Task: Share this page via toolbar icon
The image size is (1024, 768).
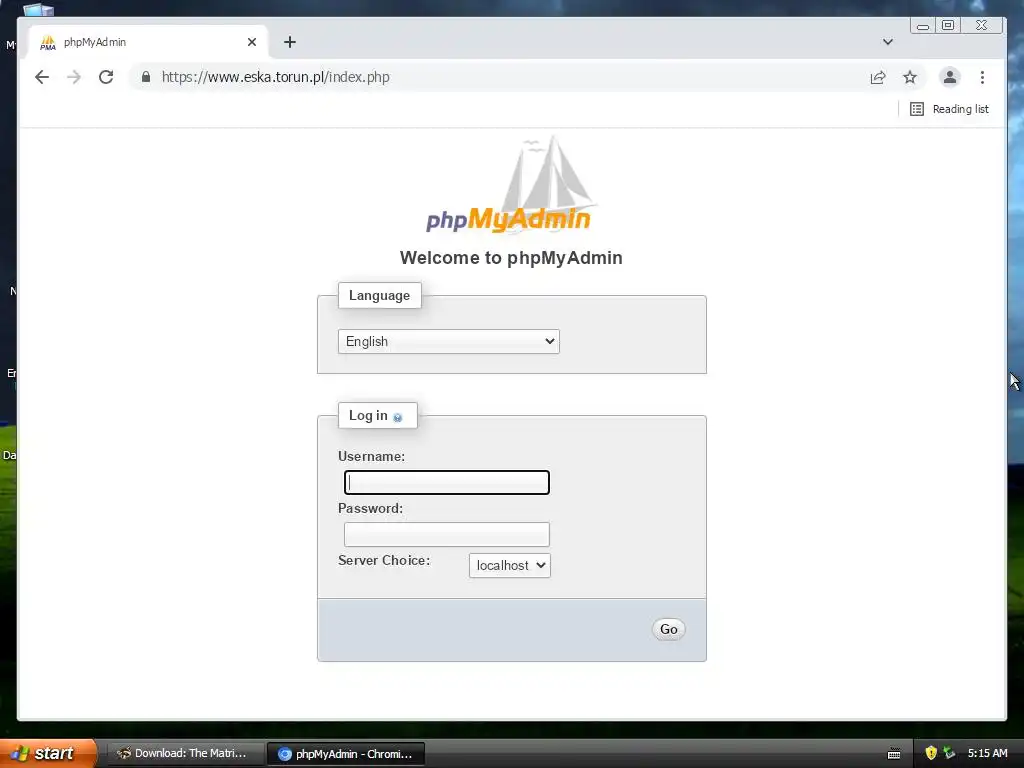Action: pyautogui.click(x=878, y=78)
